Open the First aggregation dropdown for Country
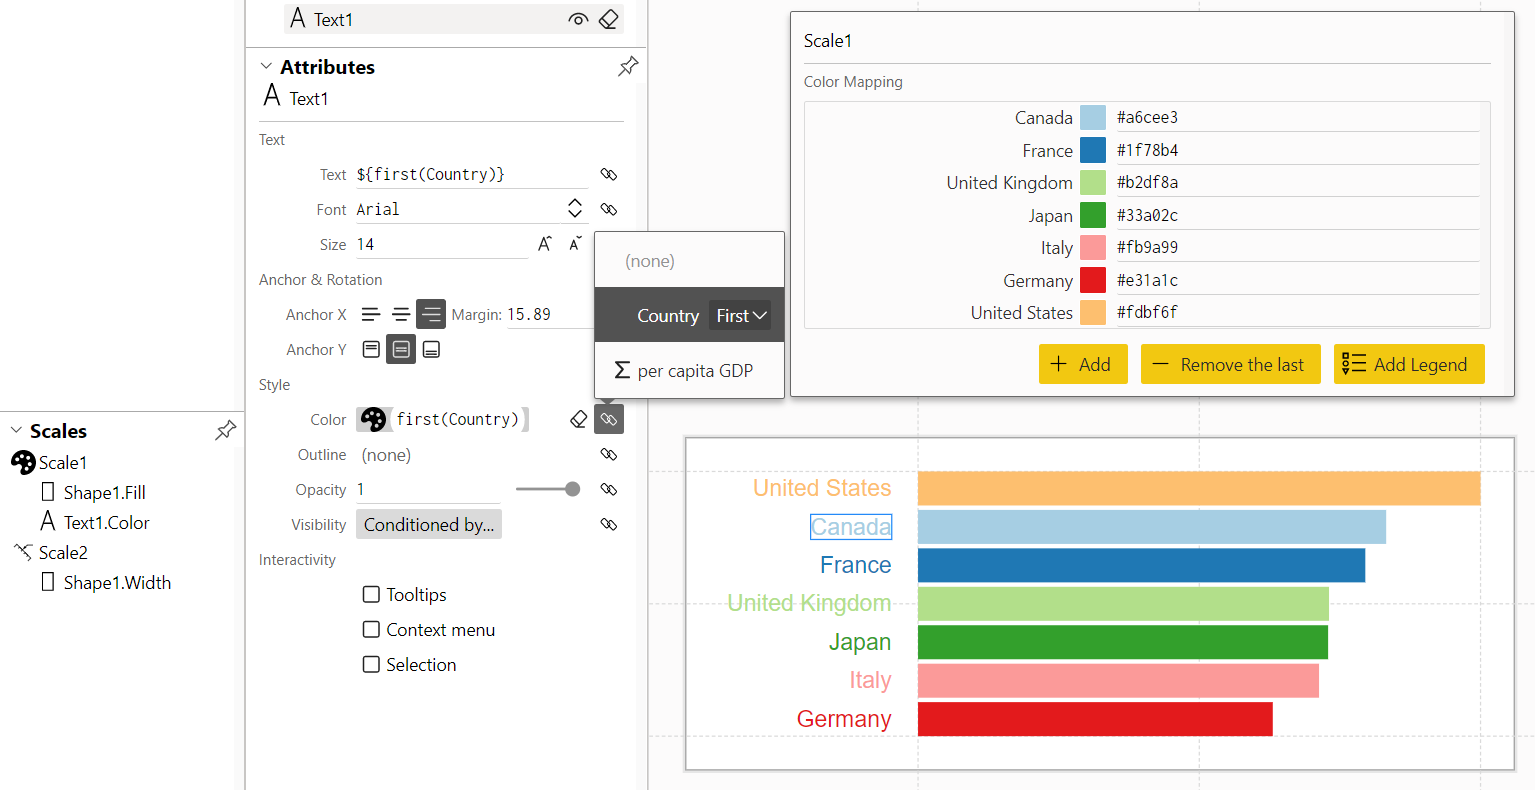 click(741, 315)
